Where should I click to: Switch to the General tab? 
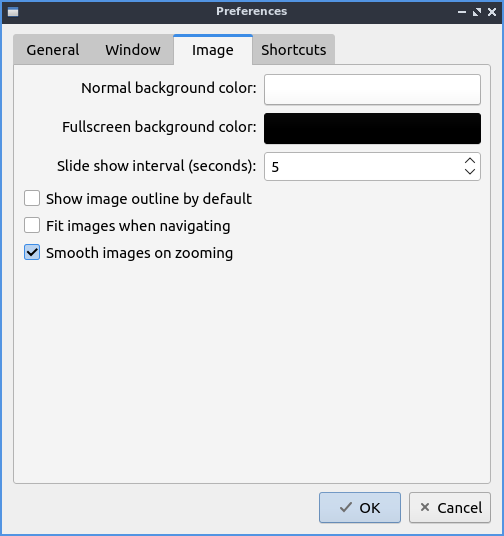coord(53,50)
